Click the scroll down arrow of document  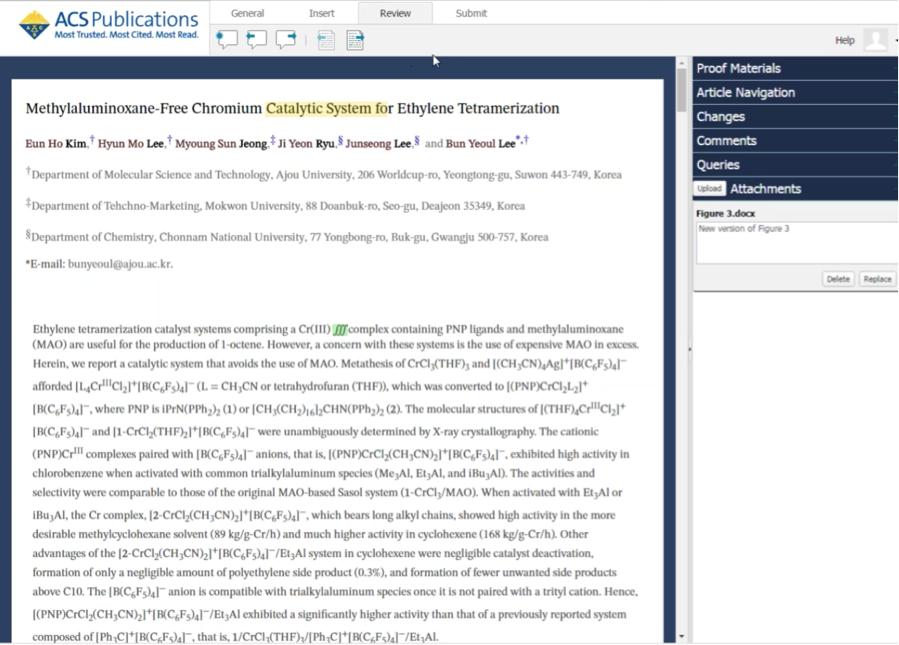(x=681, y=636)
